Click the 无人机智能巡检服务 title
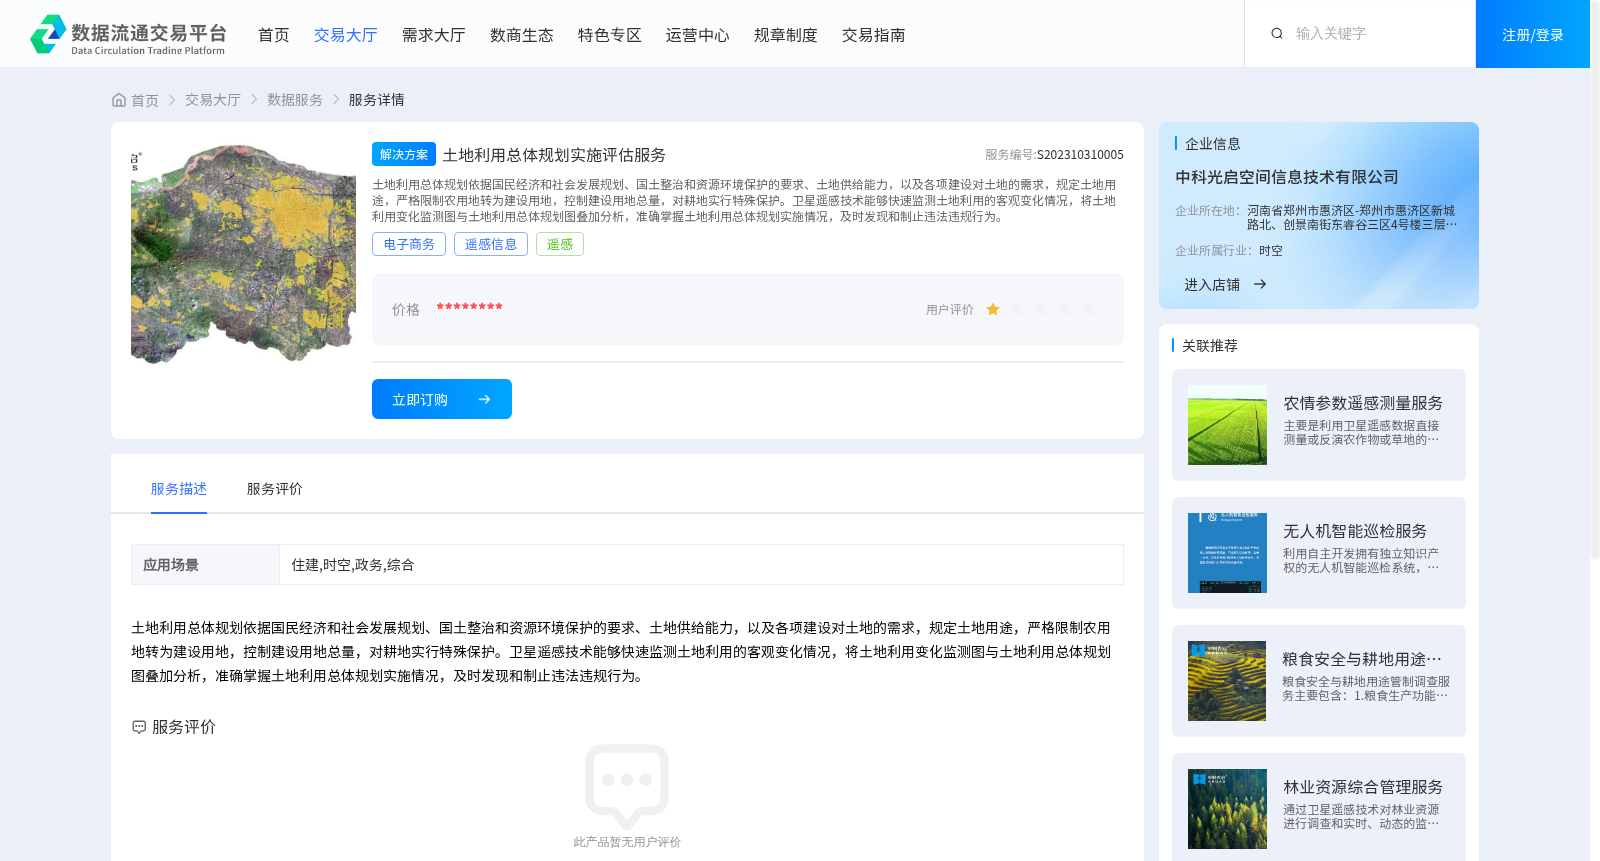 [x=1355, y=531]
